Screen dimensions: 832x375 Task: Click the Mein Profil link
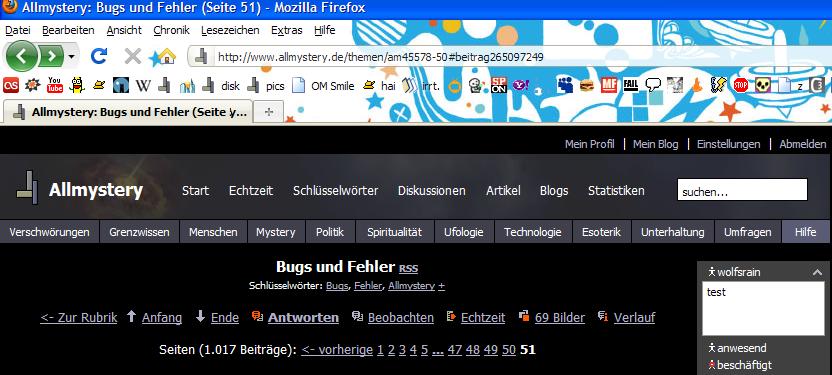coord(590,144)
